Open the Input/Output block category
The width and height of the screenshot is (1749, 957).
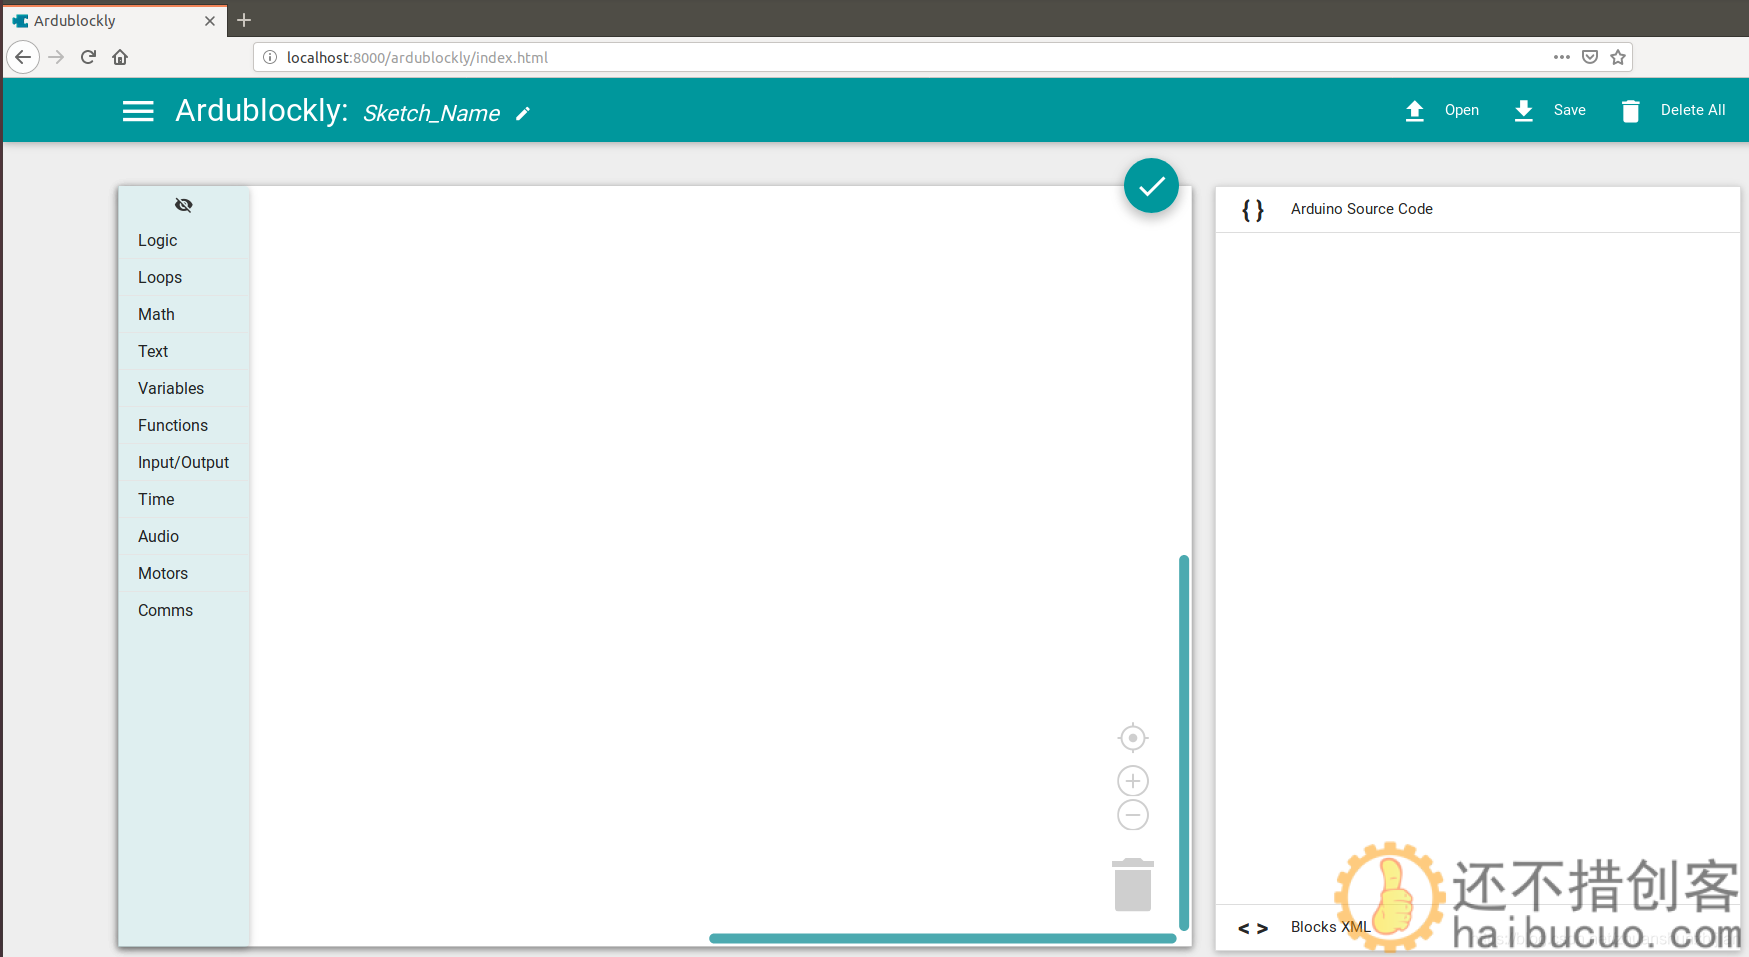[184, 463]
